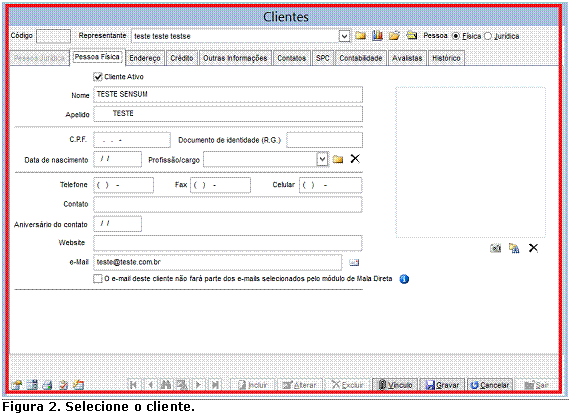Check the Mala Direta e-mail exclusion checkbox
This screenshot has height=416, width=571.
coord(97,279)
